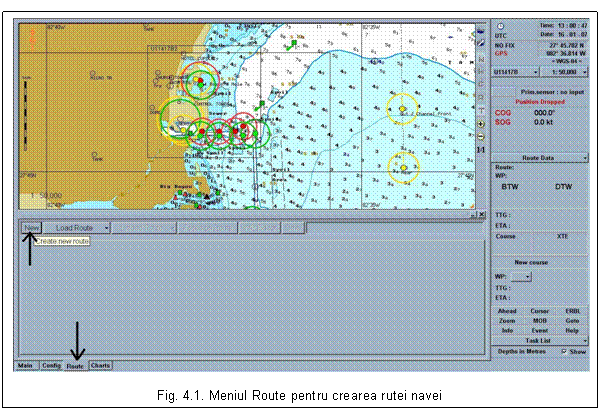
Task: Click the Event button
Action: (x=540, y=330)
